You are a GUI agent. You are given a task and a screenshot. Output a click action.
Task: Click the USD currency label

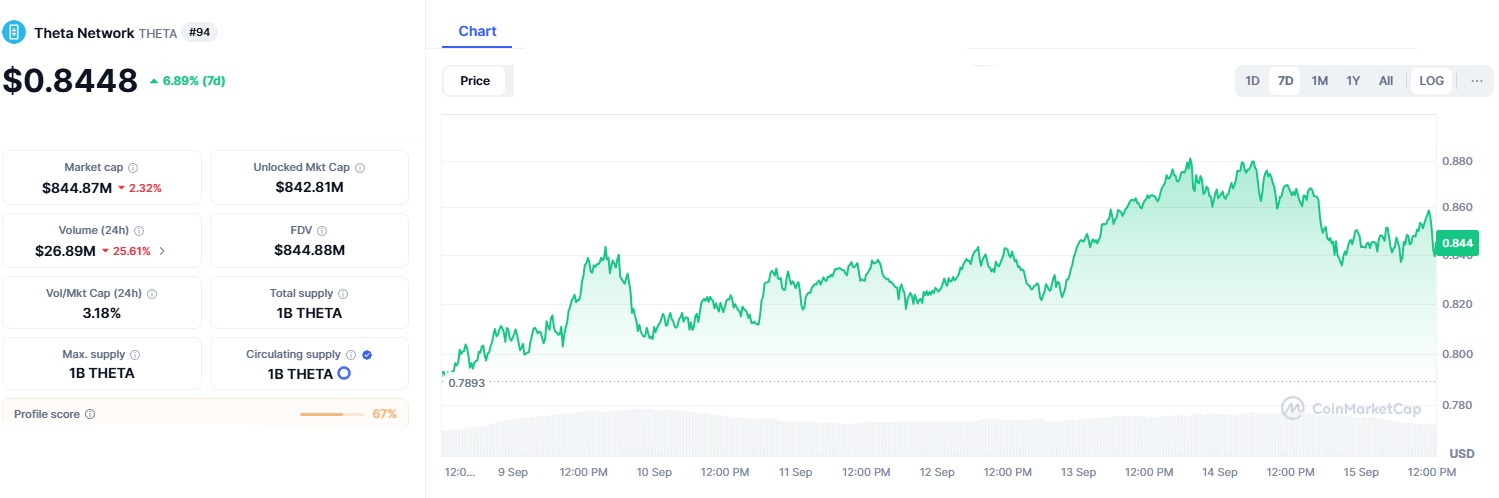[x=1462, y=453]
